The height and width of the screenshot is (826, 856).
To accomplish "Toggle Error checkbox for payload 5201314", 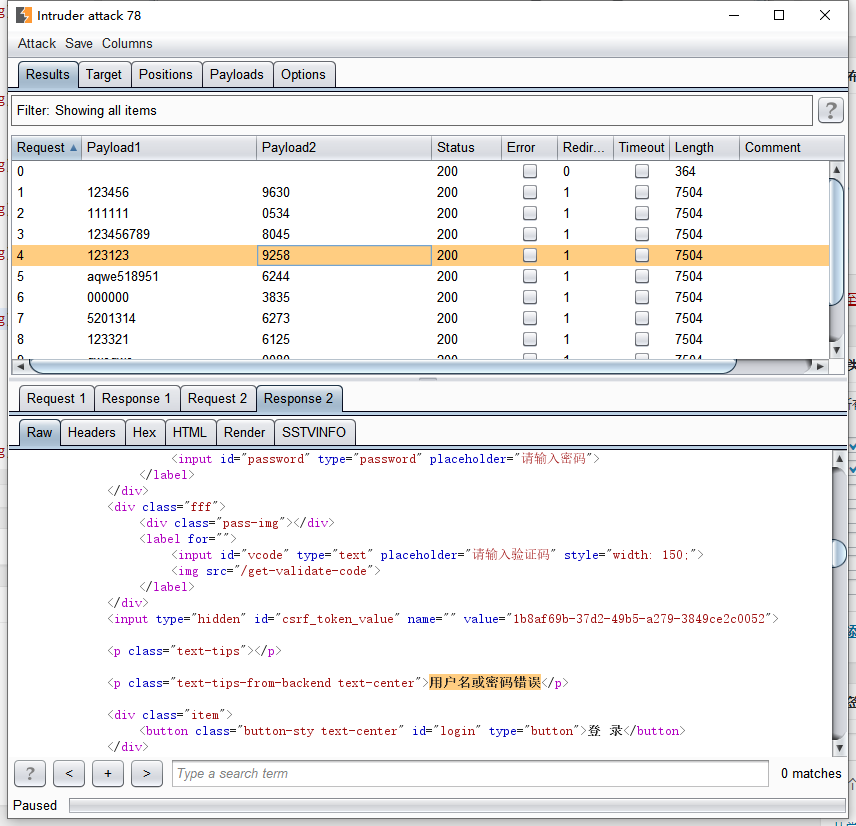I will coord(530,318).
